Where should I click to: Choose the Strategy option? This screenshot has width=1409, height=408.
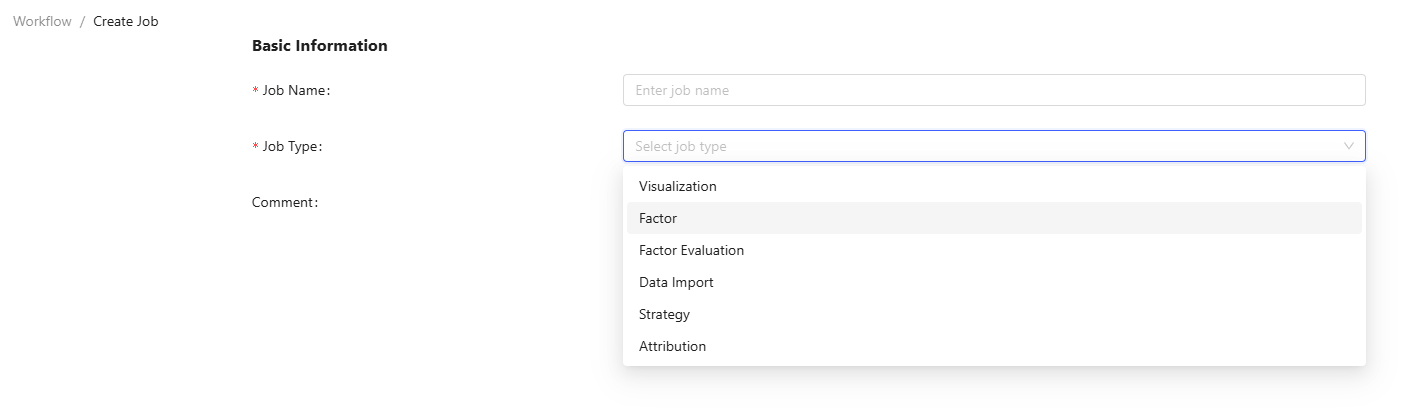(664, 314)
